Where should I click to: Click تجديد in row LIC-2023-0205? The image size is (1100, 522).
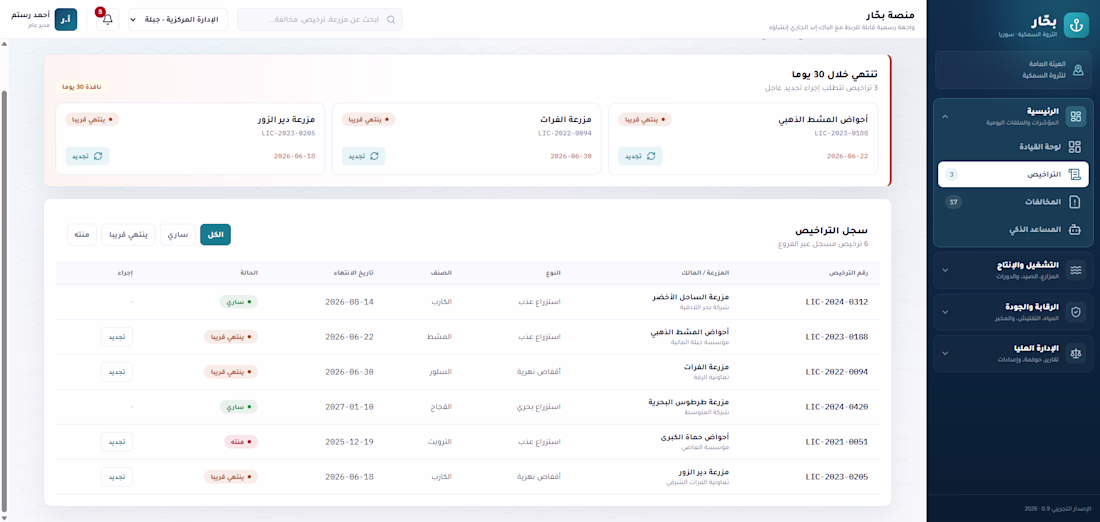[x=116, y=477]
